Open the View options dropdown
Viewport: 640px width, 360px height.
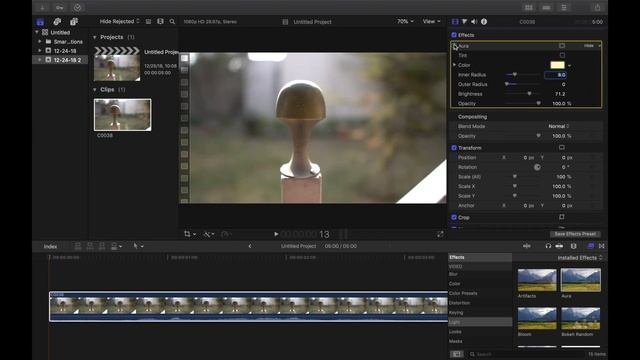431,21
